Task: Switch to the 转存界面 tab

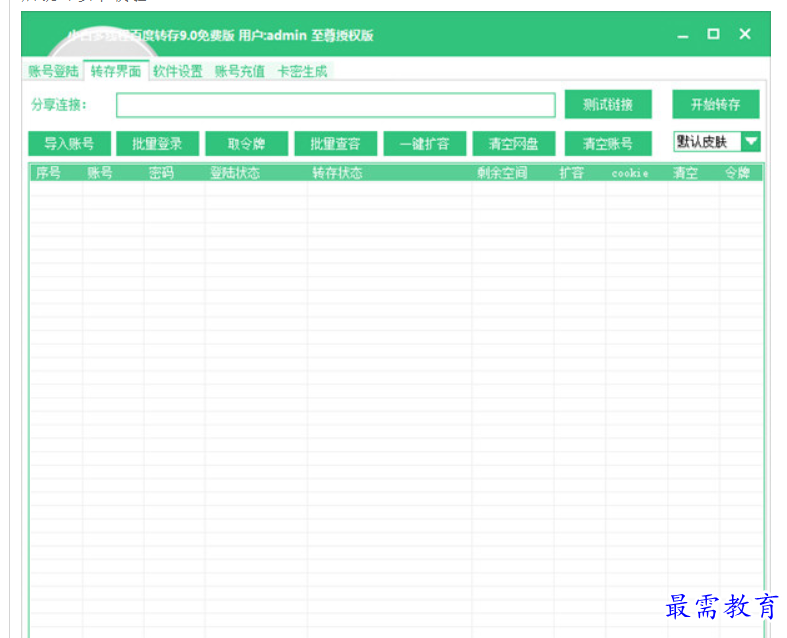Action: pyautogui.click(x=116, y=71)
